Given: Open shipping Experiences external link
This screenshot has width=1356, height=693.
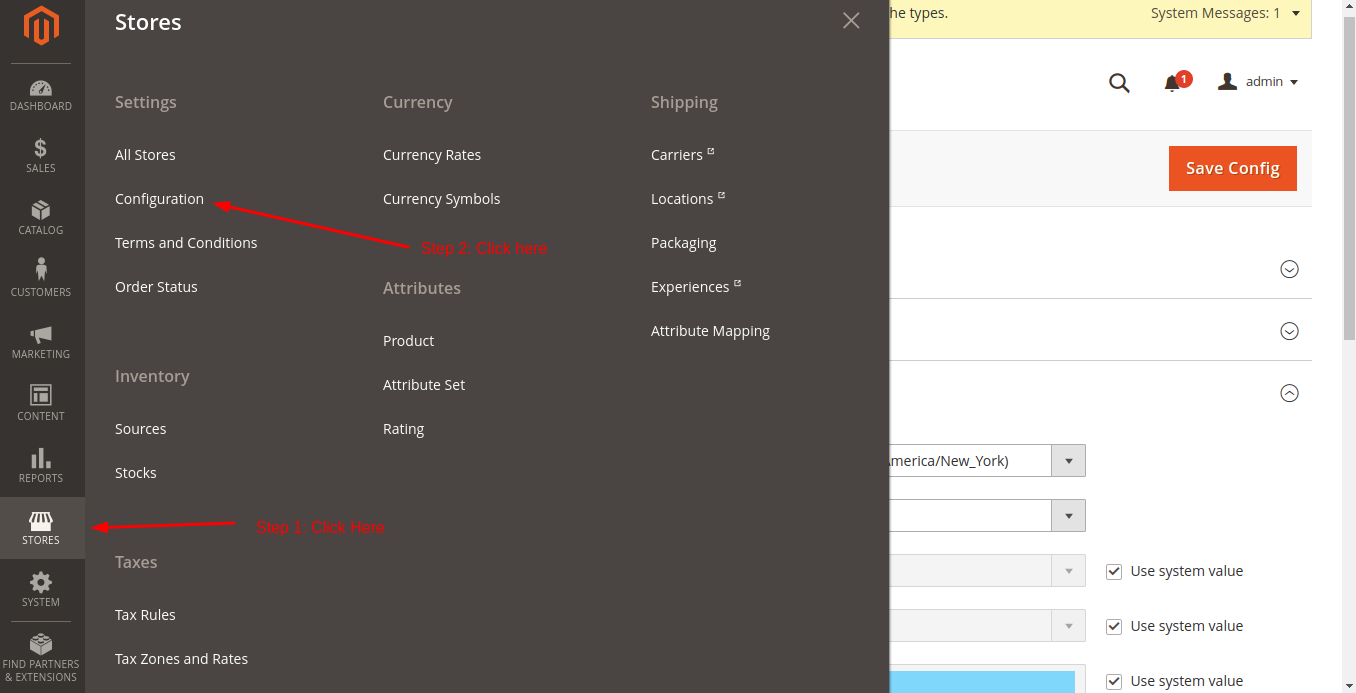Looking at the screenshot, I should pos(695,287).
